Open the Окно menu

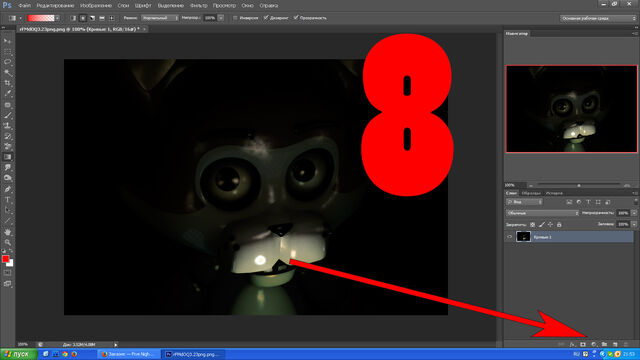tap(247, 6)
